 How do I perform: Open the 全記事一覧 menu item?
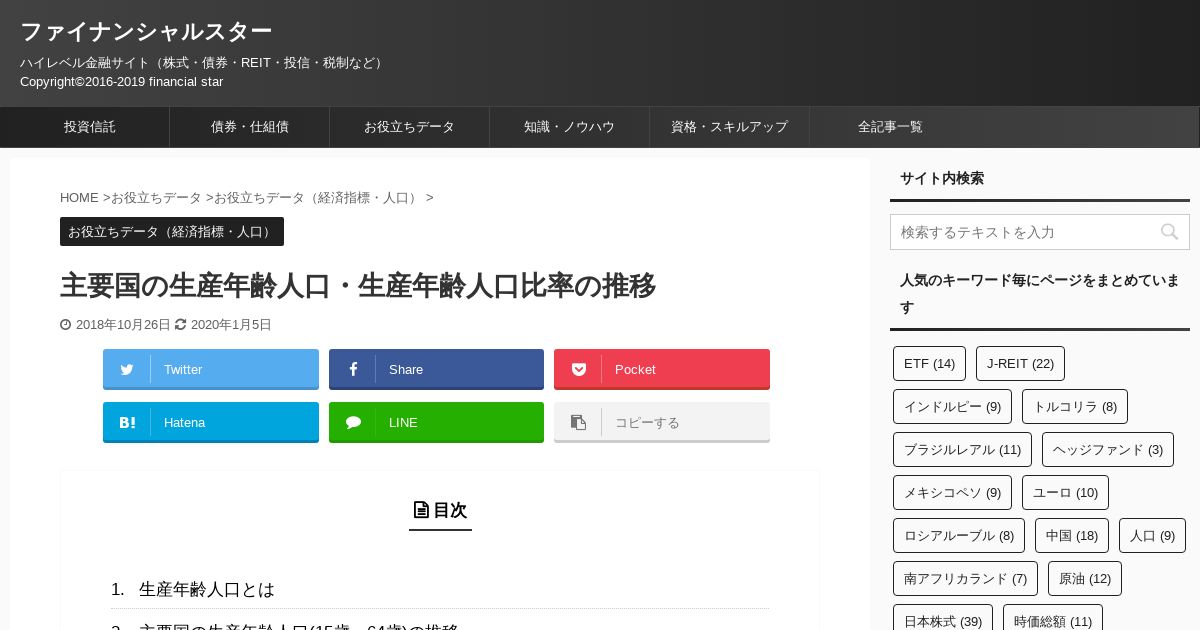click(x=890, y=127)
